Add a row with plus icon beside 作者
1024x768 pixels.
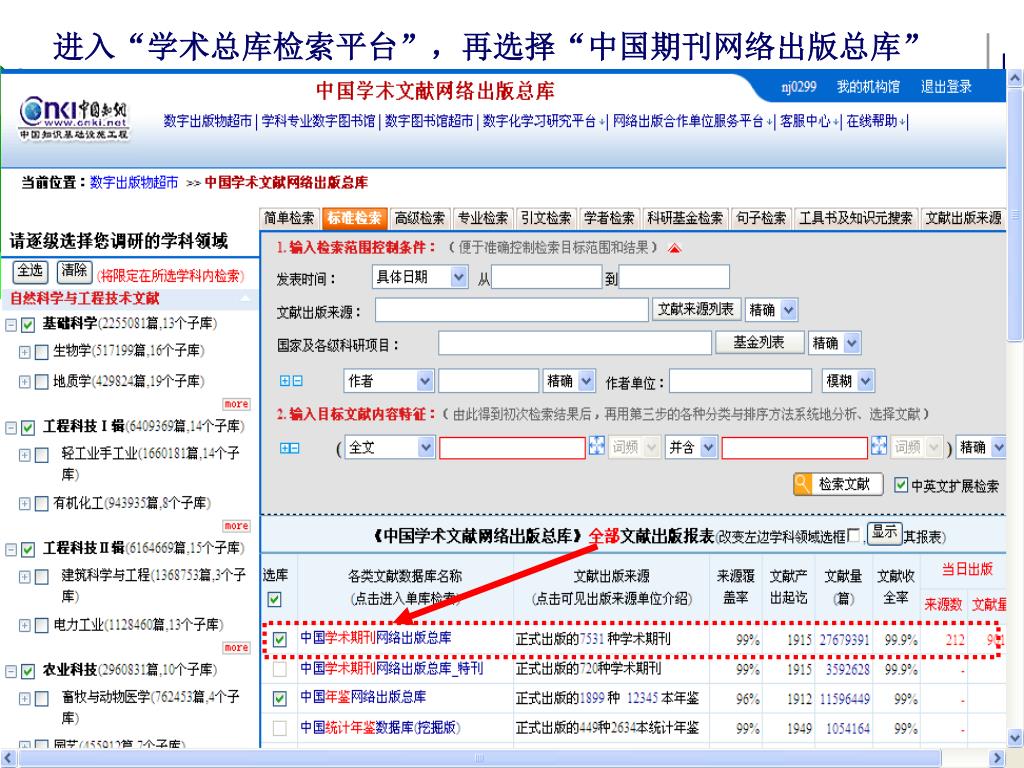click(285, 381)
